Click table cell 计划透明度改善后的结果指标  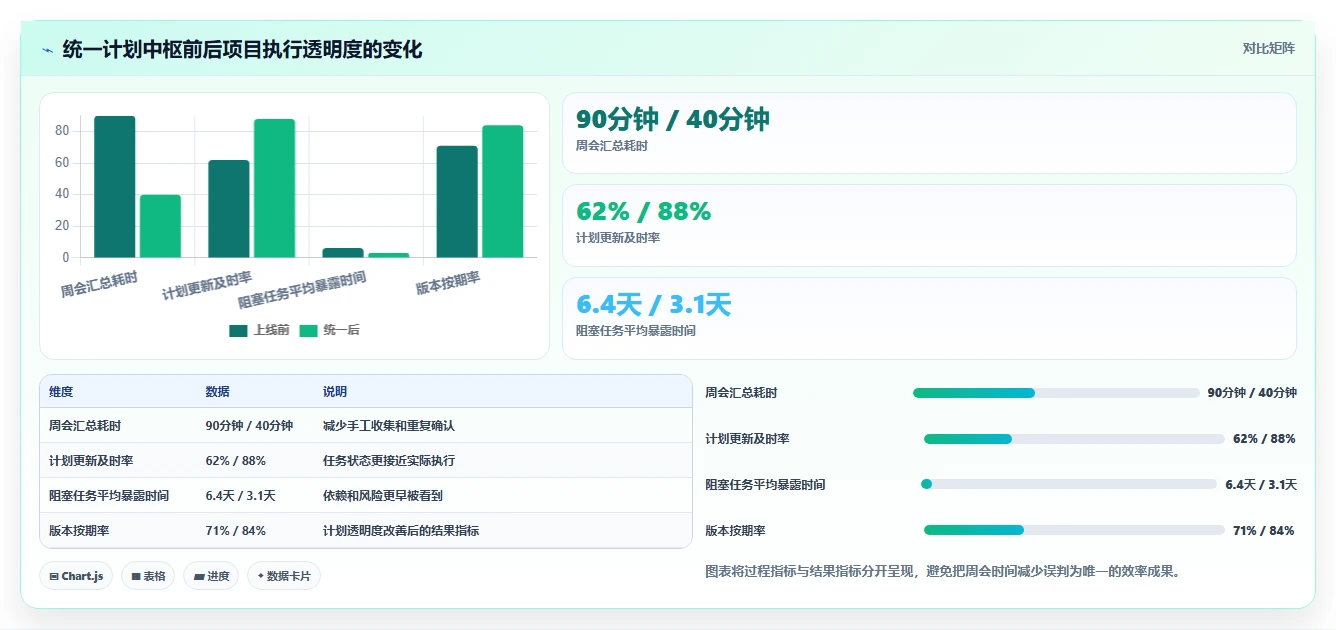click(x=401, y=530)
